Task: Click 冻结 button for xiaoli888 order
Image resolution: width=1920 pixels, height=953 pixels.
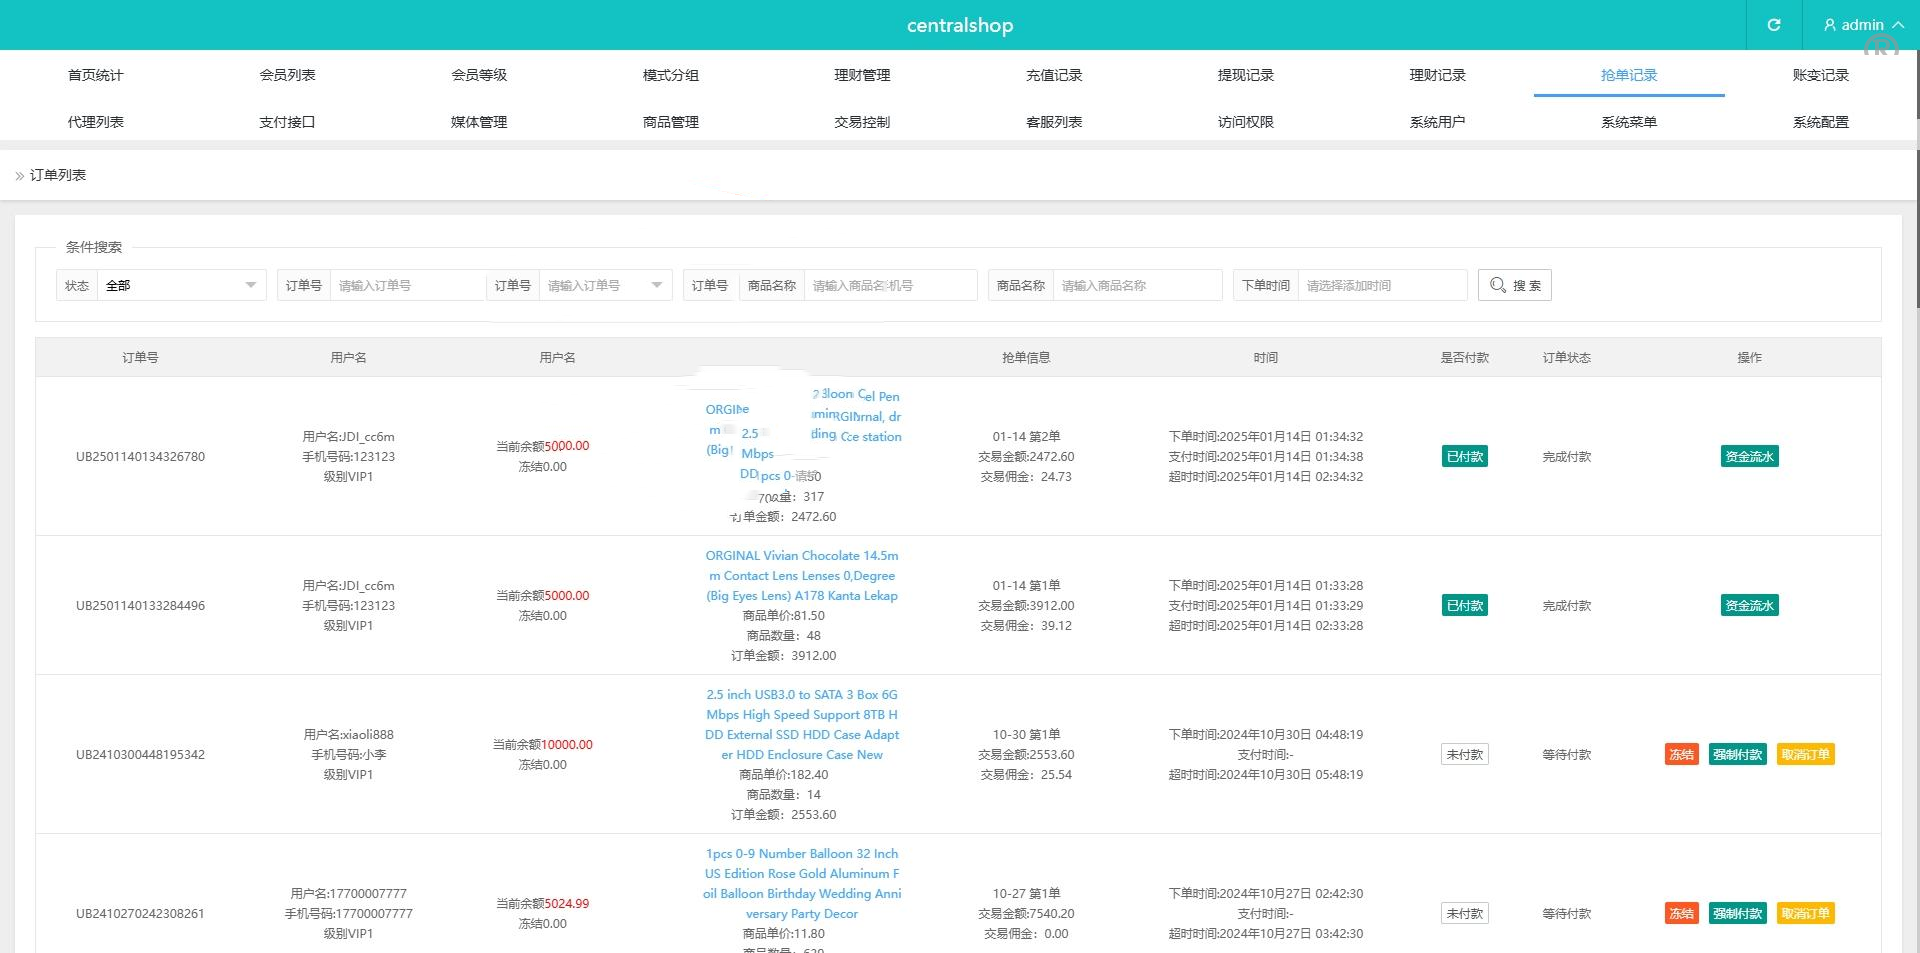Action: pos(1681,755)
